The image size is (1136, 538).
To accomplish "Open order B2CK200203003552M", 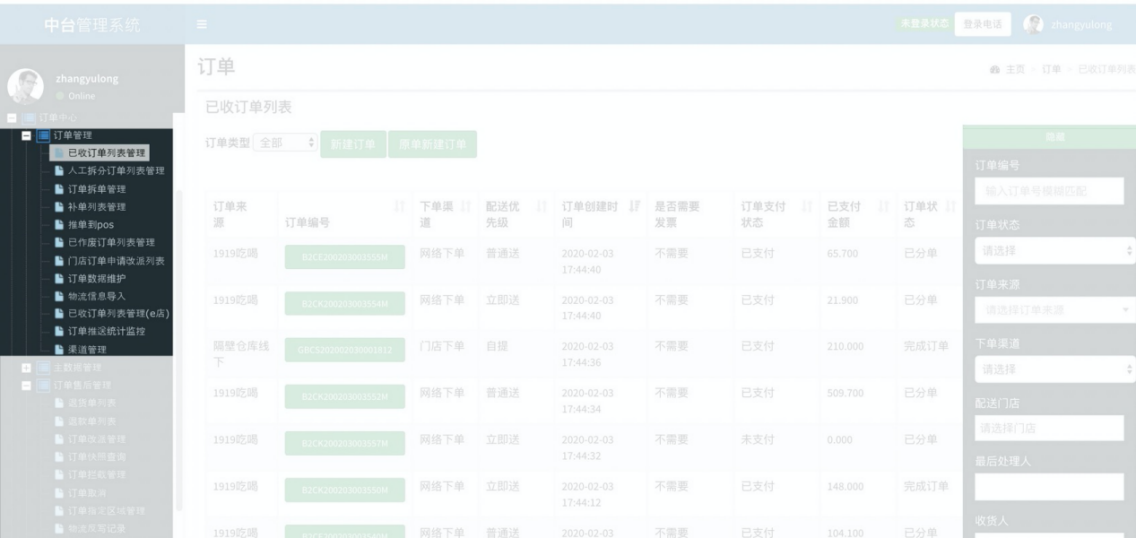I will pyautogui.click(x=345, y=397).
